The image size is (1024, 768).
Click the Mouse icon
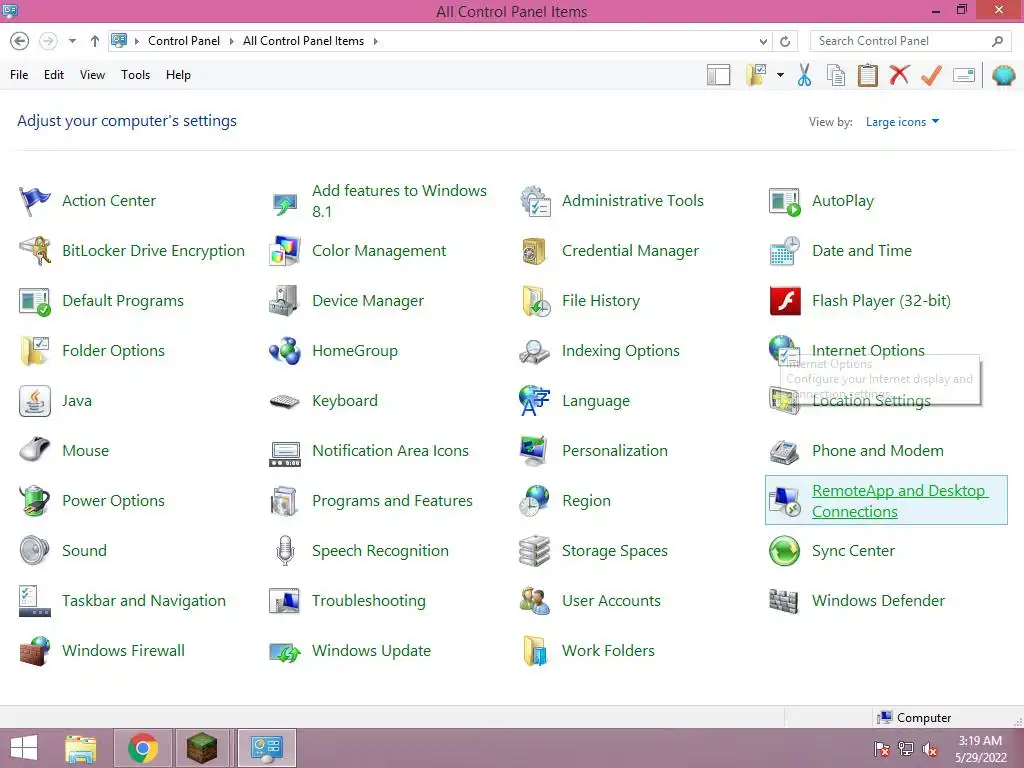point(35,451)
